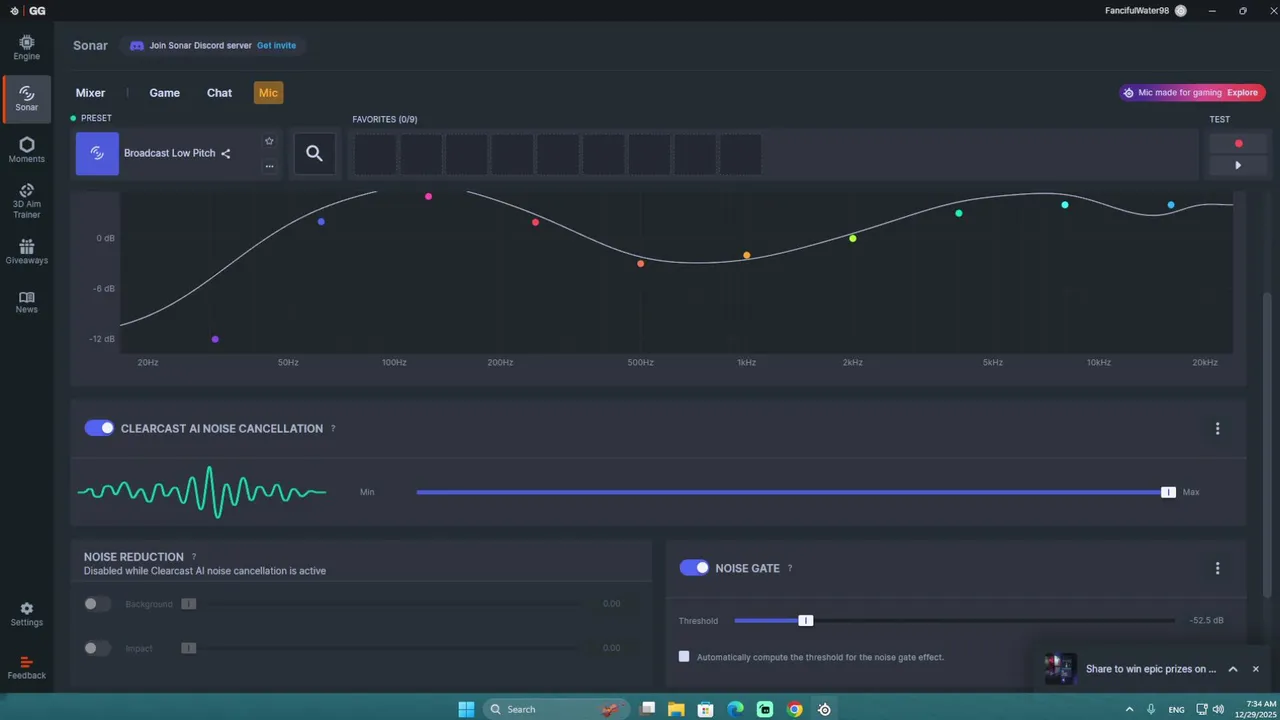Toggle the Background noise reduction switch
Screen dimensions: 1280x720
pyautogui.click(x=97, y=604)
